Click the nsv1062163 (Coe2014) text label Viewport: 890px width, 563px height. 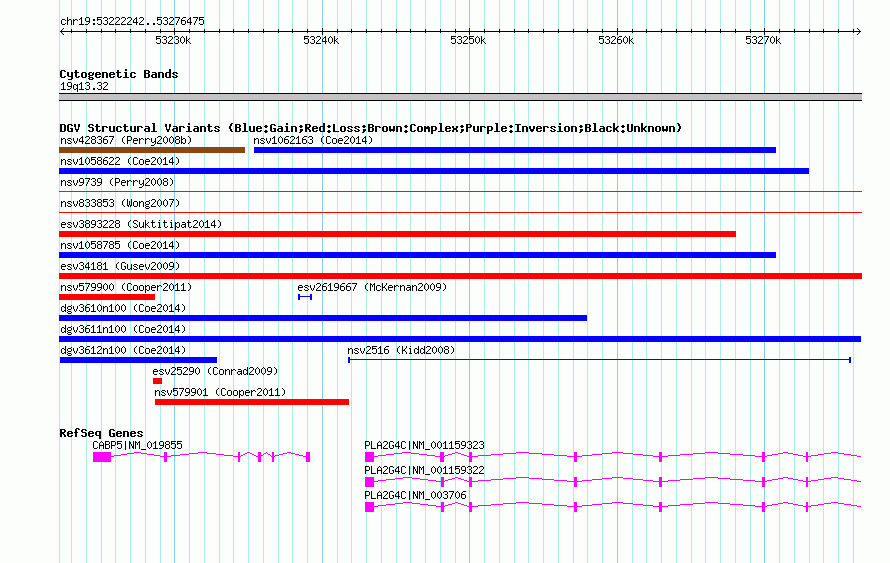(313, 140)
